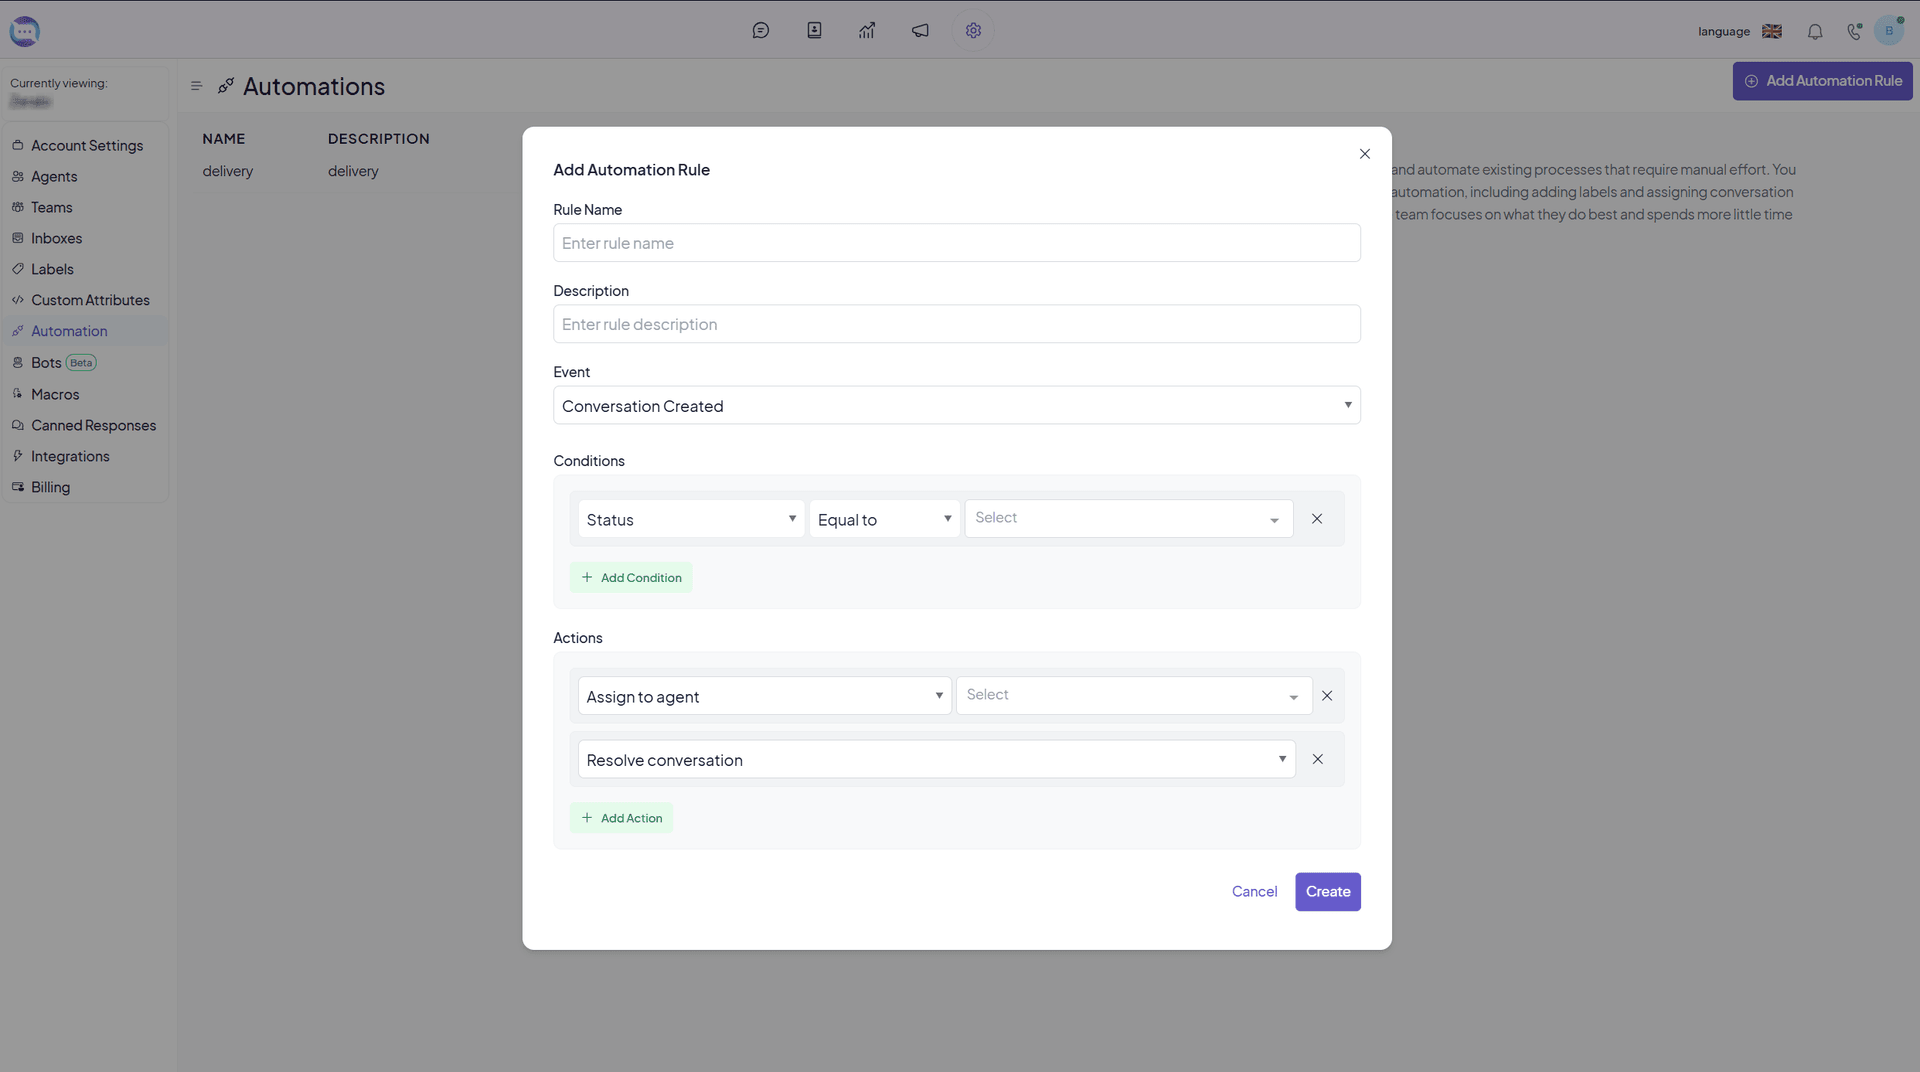Click the phone call icon in header

tap(1854, 32)
